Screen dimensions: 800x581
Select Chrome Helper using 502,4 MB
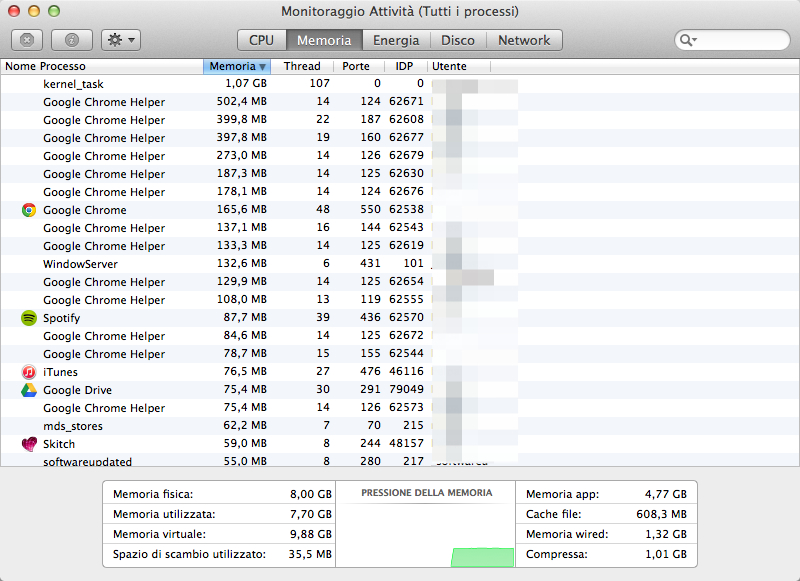(x=400, y=102)
